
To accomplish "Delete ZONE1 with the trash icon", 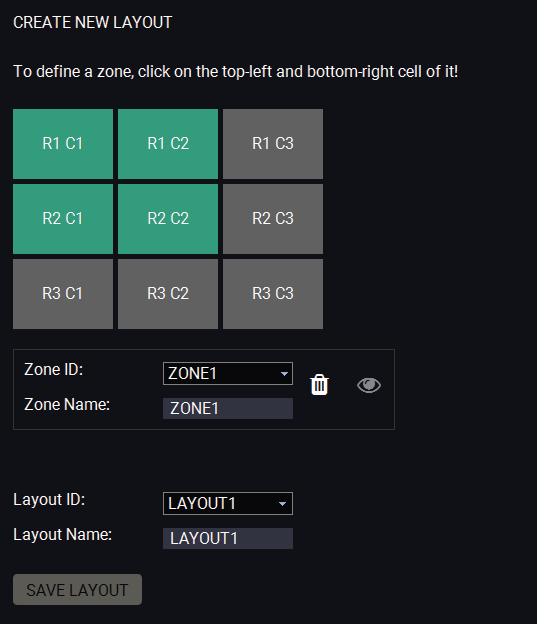I will click(319, 385).
